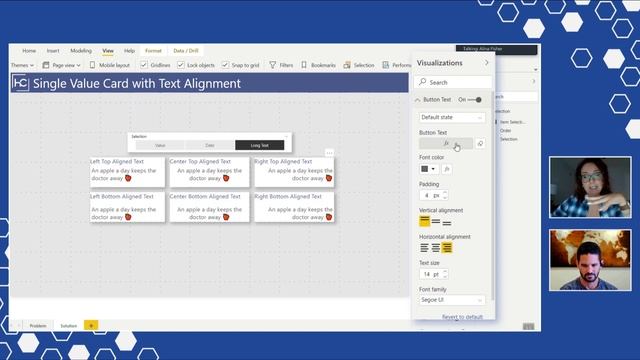The width and height of the screenshot is (640, 360).
Task: Click the Text size value field
Action: (x=431, y=274)
